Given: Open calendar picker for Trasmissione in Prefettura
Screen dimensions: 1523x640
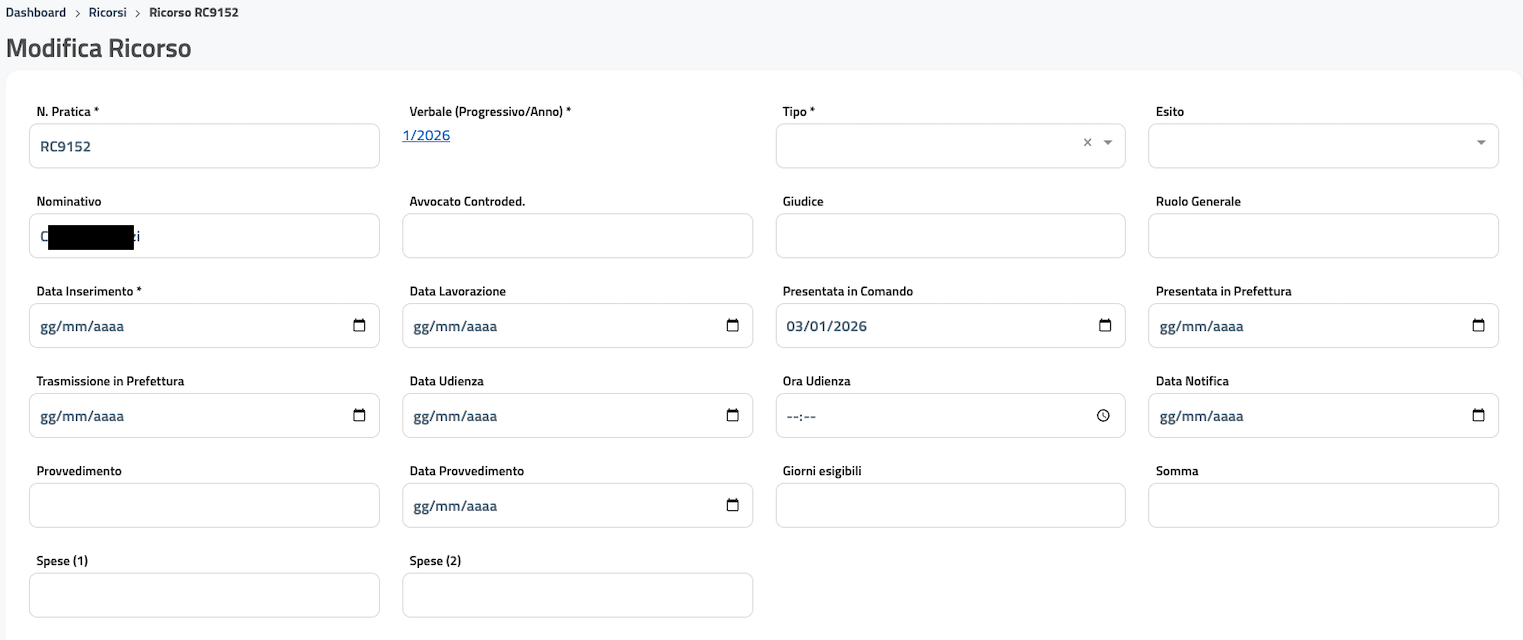Looking at the screenshot, I should 359,416.
